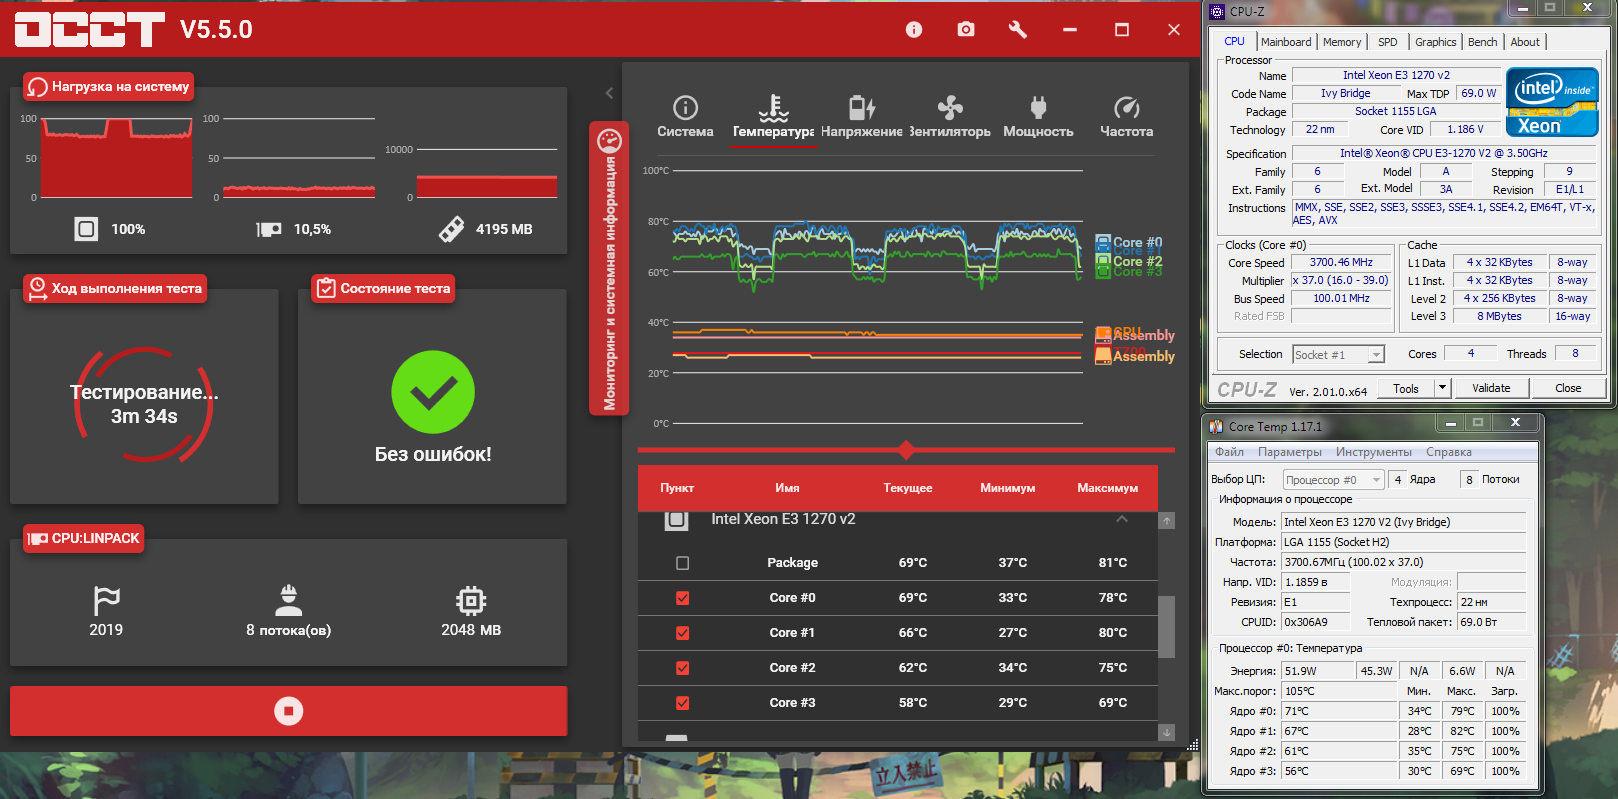Open the Мощность power tab
Viewport: 1618px width, 799px height.
click(x=1038, y=117)
